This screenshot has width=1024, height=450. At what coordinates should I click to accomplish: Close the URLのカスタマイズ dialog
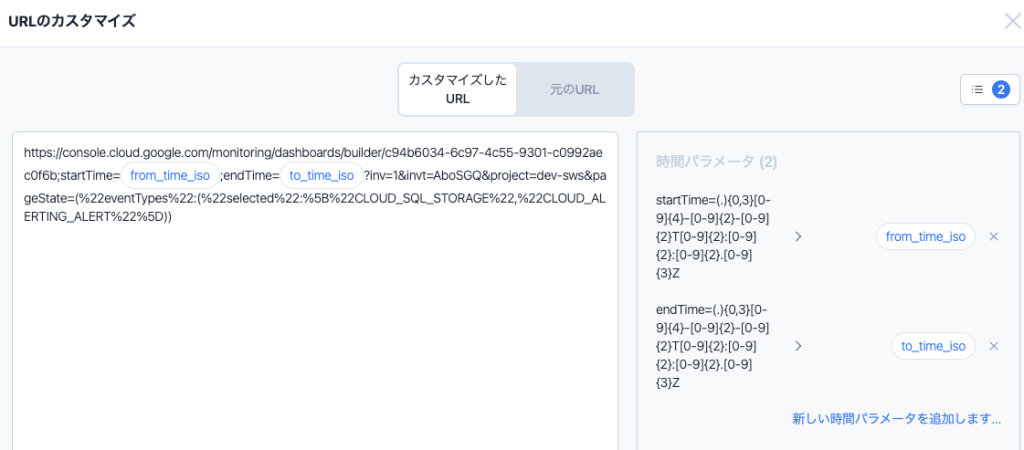[1012, 21]
